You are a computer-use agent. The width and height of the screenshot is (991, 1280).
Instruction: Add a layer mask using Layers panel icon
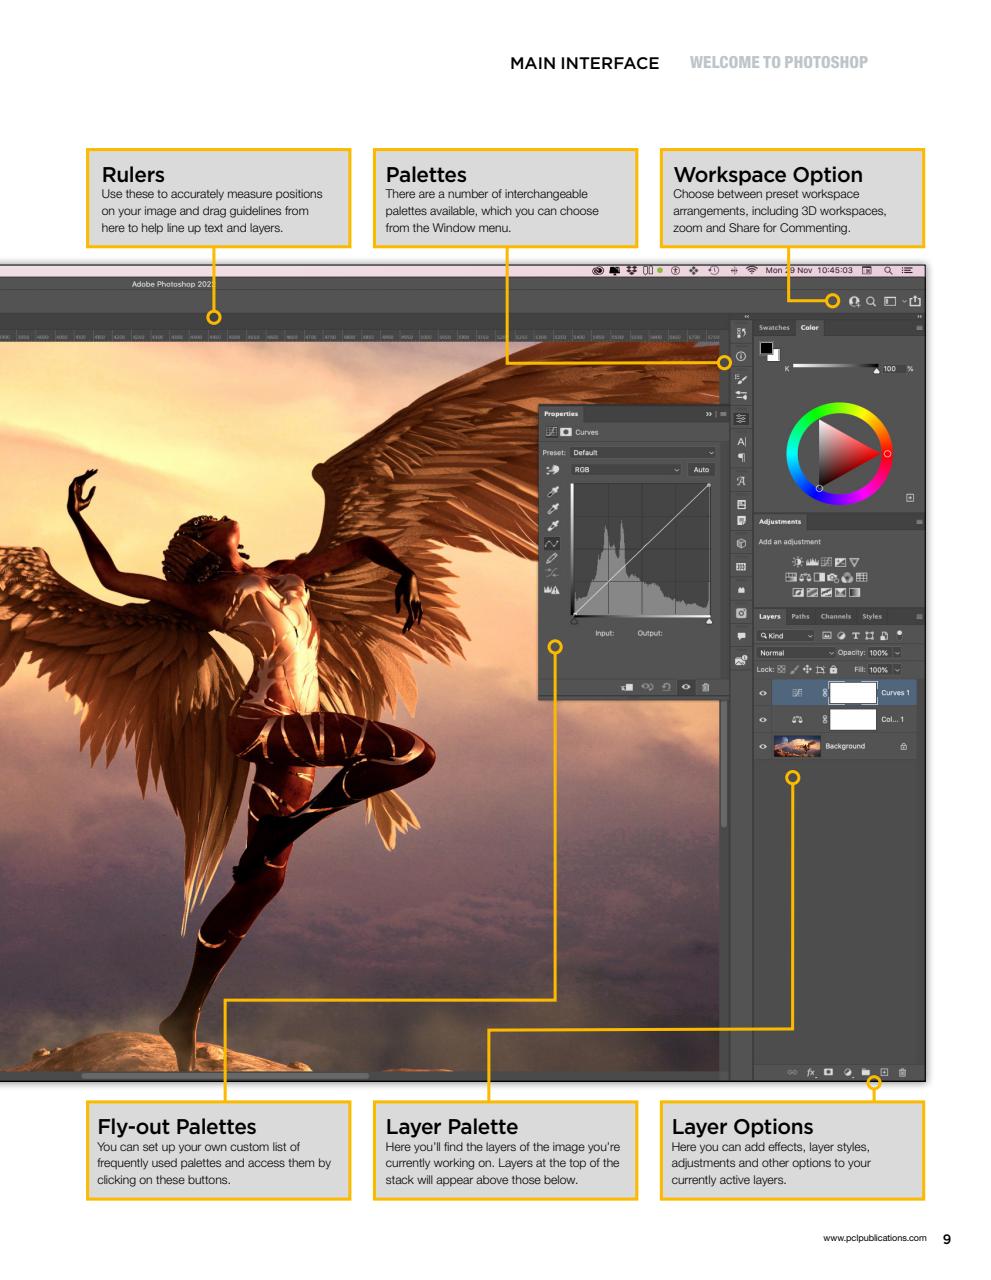(x=828, y=1072)
